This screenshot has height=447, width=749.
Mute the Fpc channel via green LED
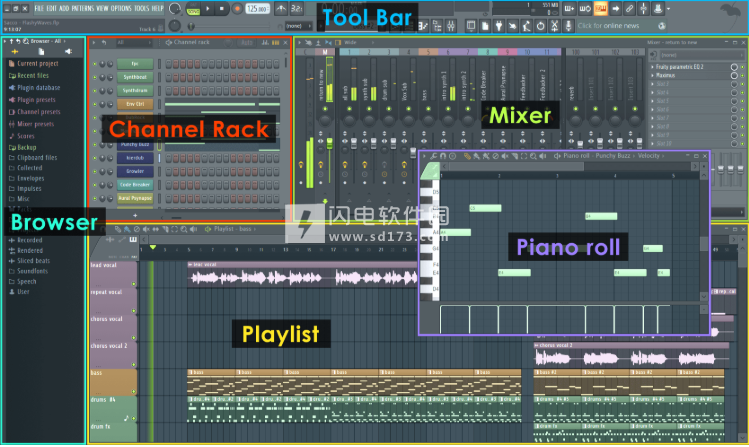pyautogui.click(x=95, y=64)
